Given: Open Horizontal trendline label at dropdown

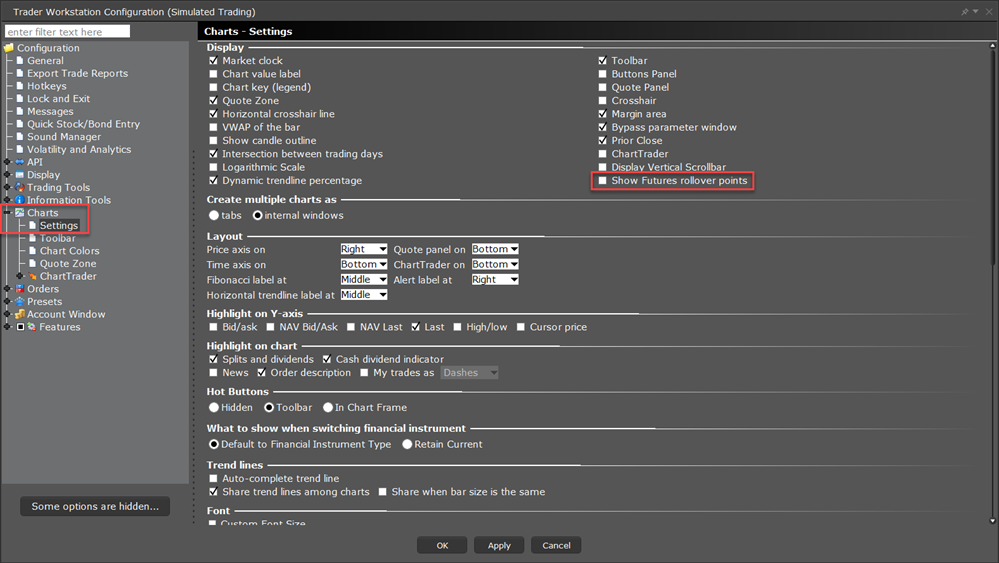Looking at the screenshot, I should coord(364,295).
